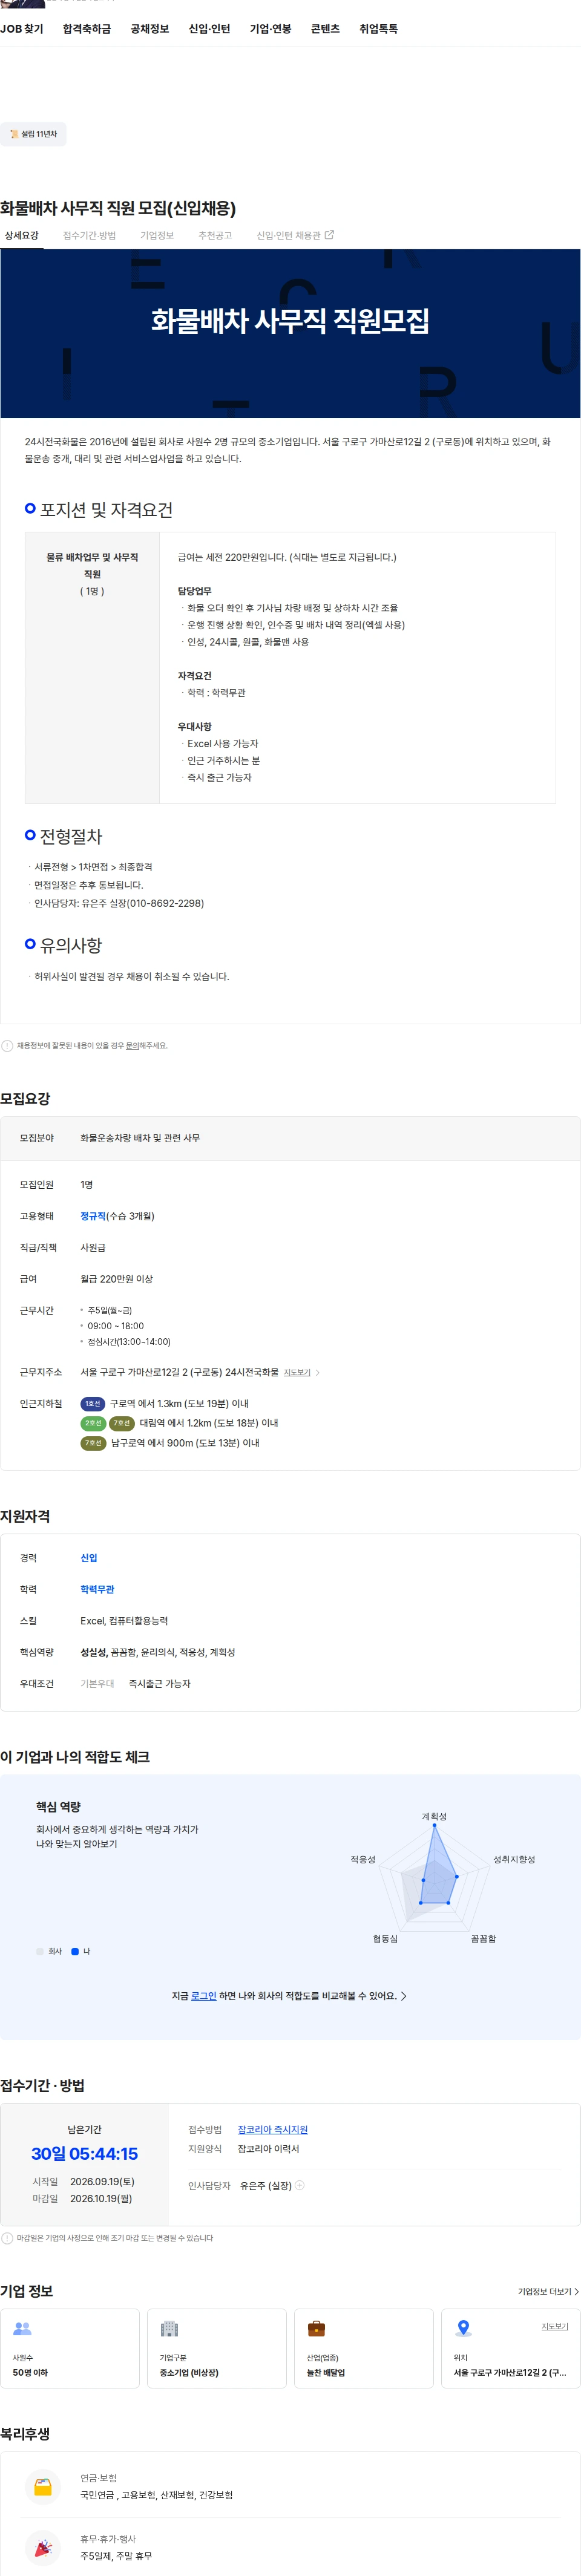This screenshot has width=581, height=2576.
Task: Open 기업정보 더보기 link
Action: (548, 2291)
